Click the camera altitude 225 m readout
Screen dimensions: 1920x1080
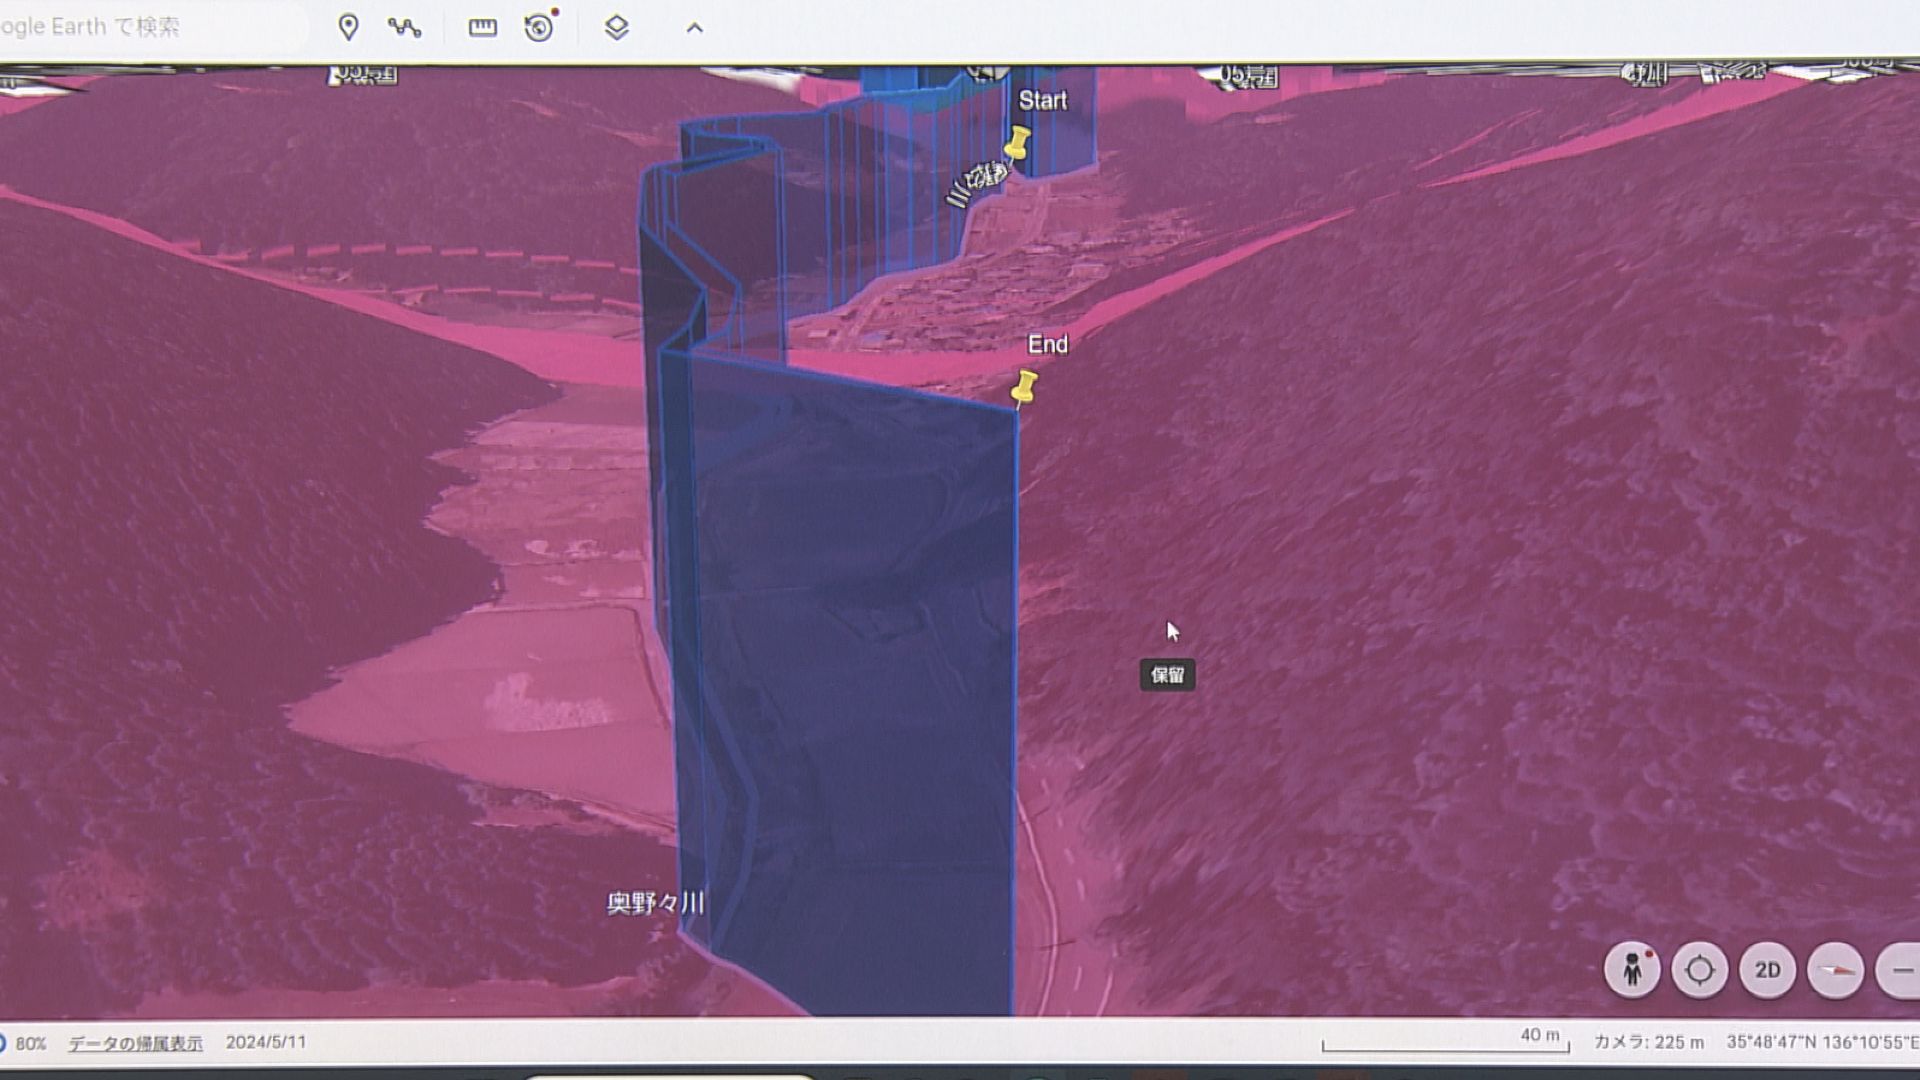1648,1042
